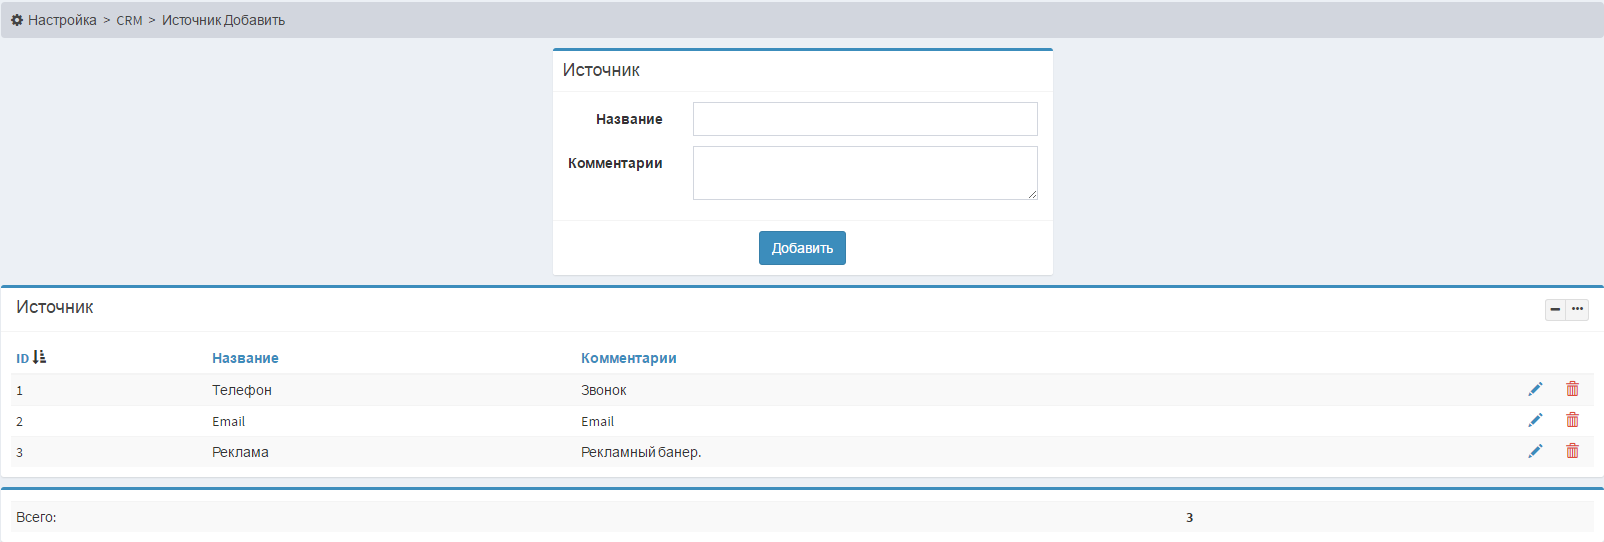Open the Настройка breadcrumb link
Screen dimensions: 1604x542
point(62,20)
